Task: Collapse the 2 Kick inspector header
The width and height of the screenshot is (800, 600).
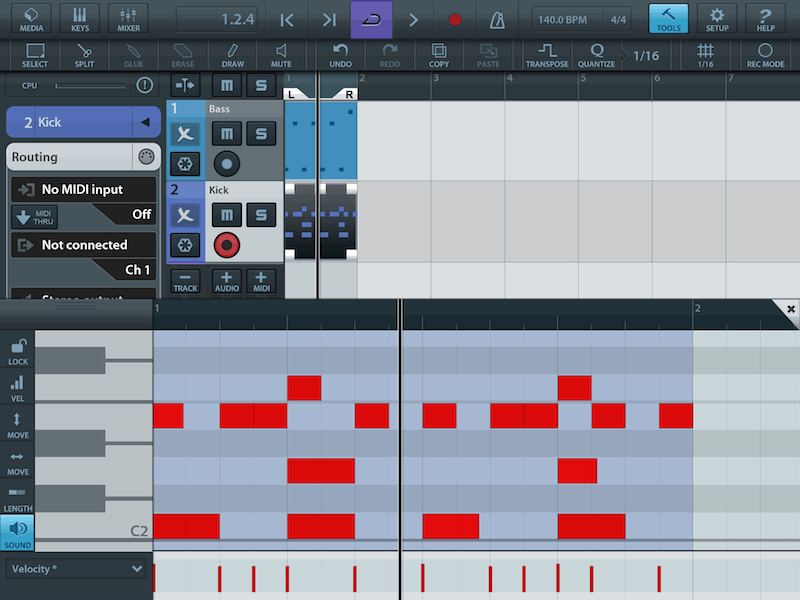Action: click(x=145, y=122)
